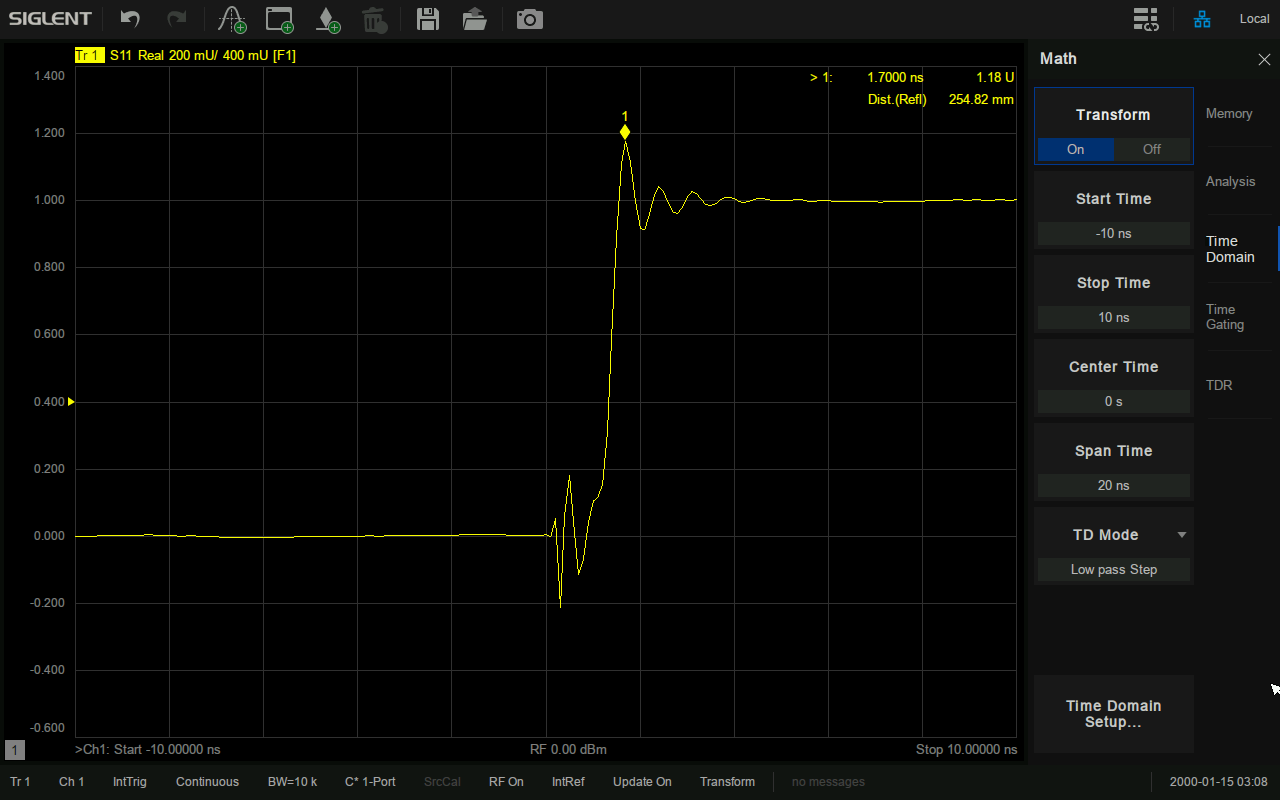Open the recall file folder icon
This screenshot has width=1280, height=800.
(475, 19)
